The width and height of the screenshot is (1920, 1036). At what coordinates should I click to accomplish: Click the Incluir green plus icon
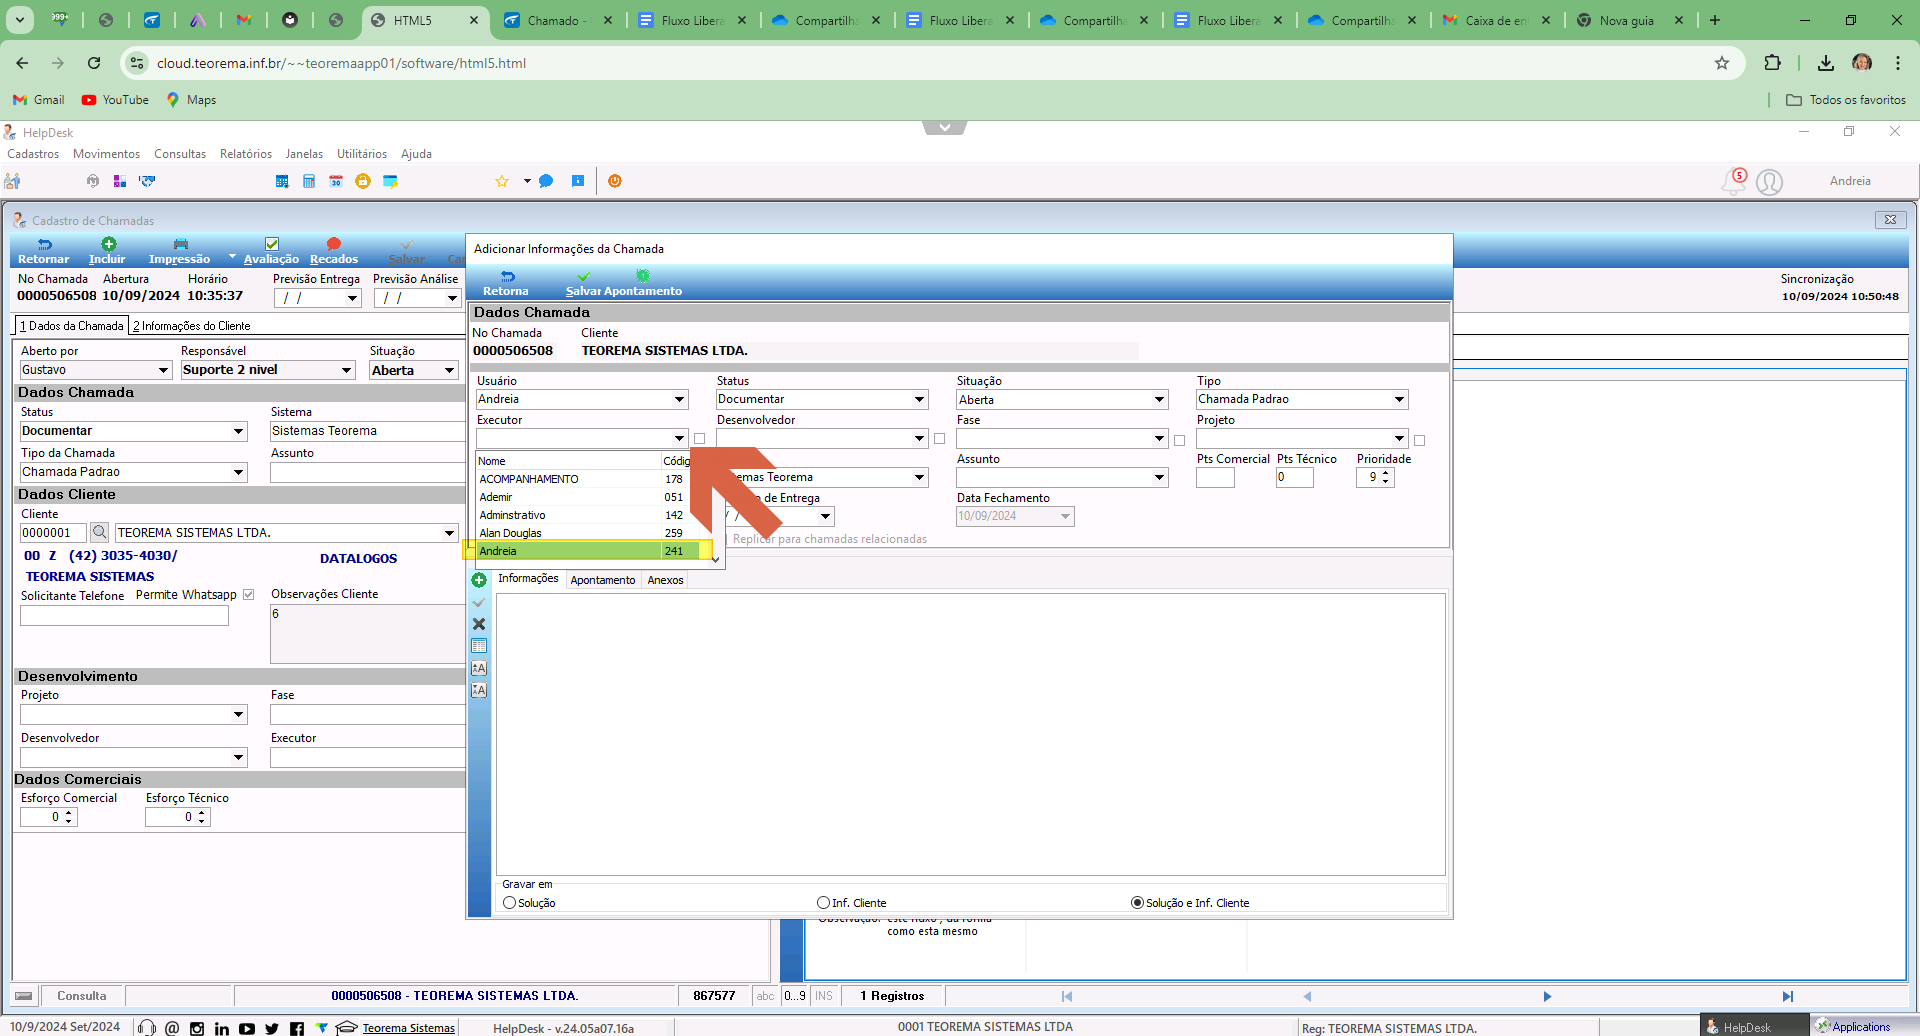109,244
